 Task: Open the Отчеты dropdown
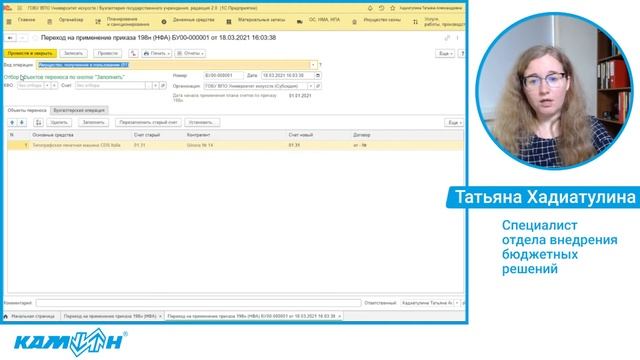[x=190, y=53]
